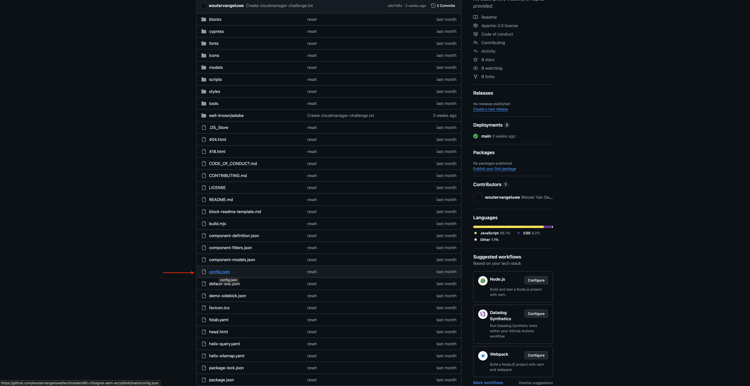Image resolution: width=750 pixels, height=386 pixels.
Task: Open the Create cloudmanager-challenge.txt commit in header
Action: point(279,6)
